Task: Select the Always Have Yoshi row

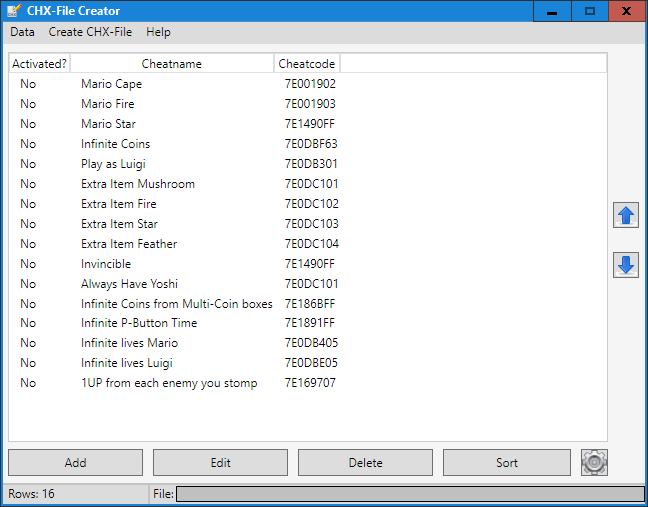Action: [x=308, y=284]
